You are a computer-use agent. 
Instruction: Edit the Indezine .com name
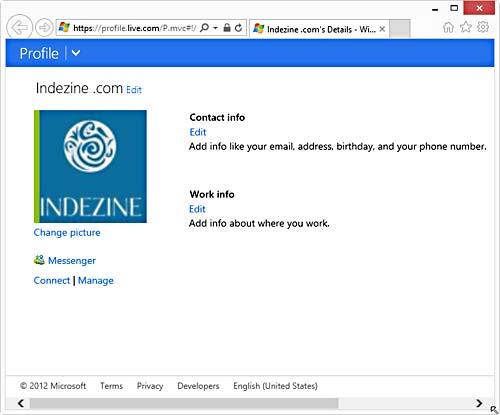[134, 90]
